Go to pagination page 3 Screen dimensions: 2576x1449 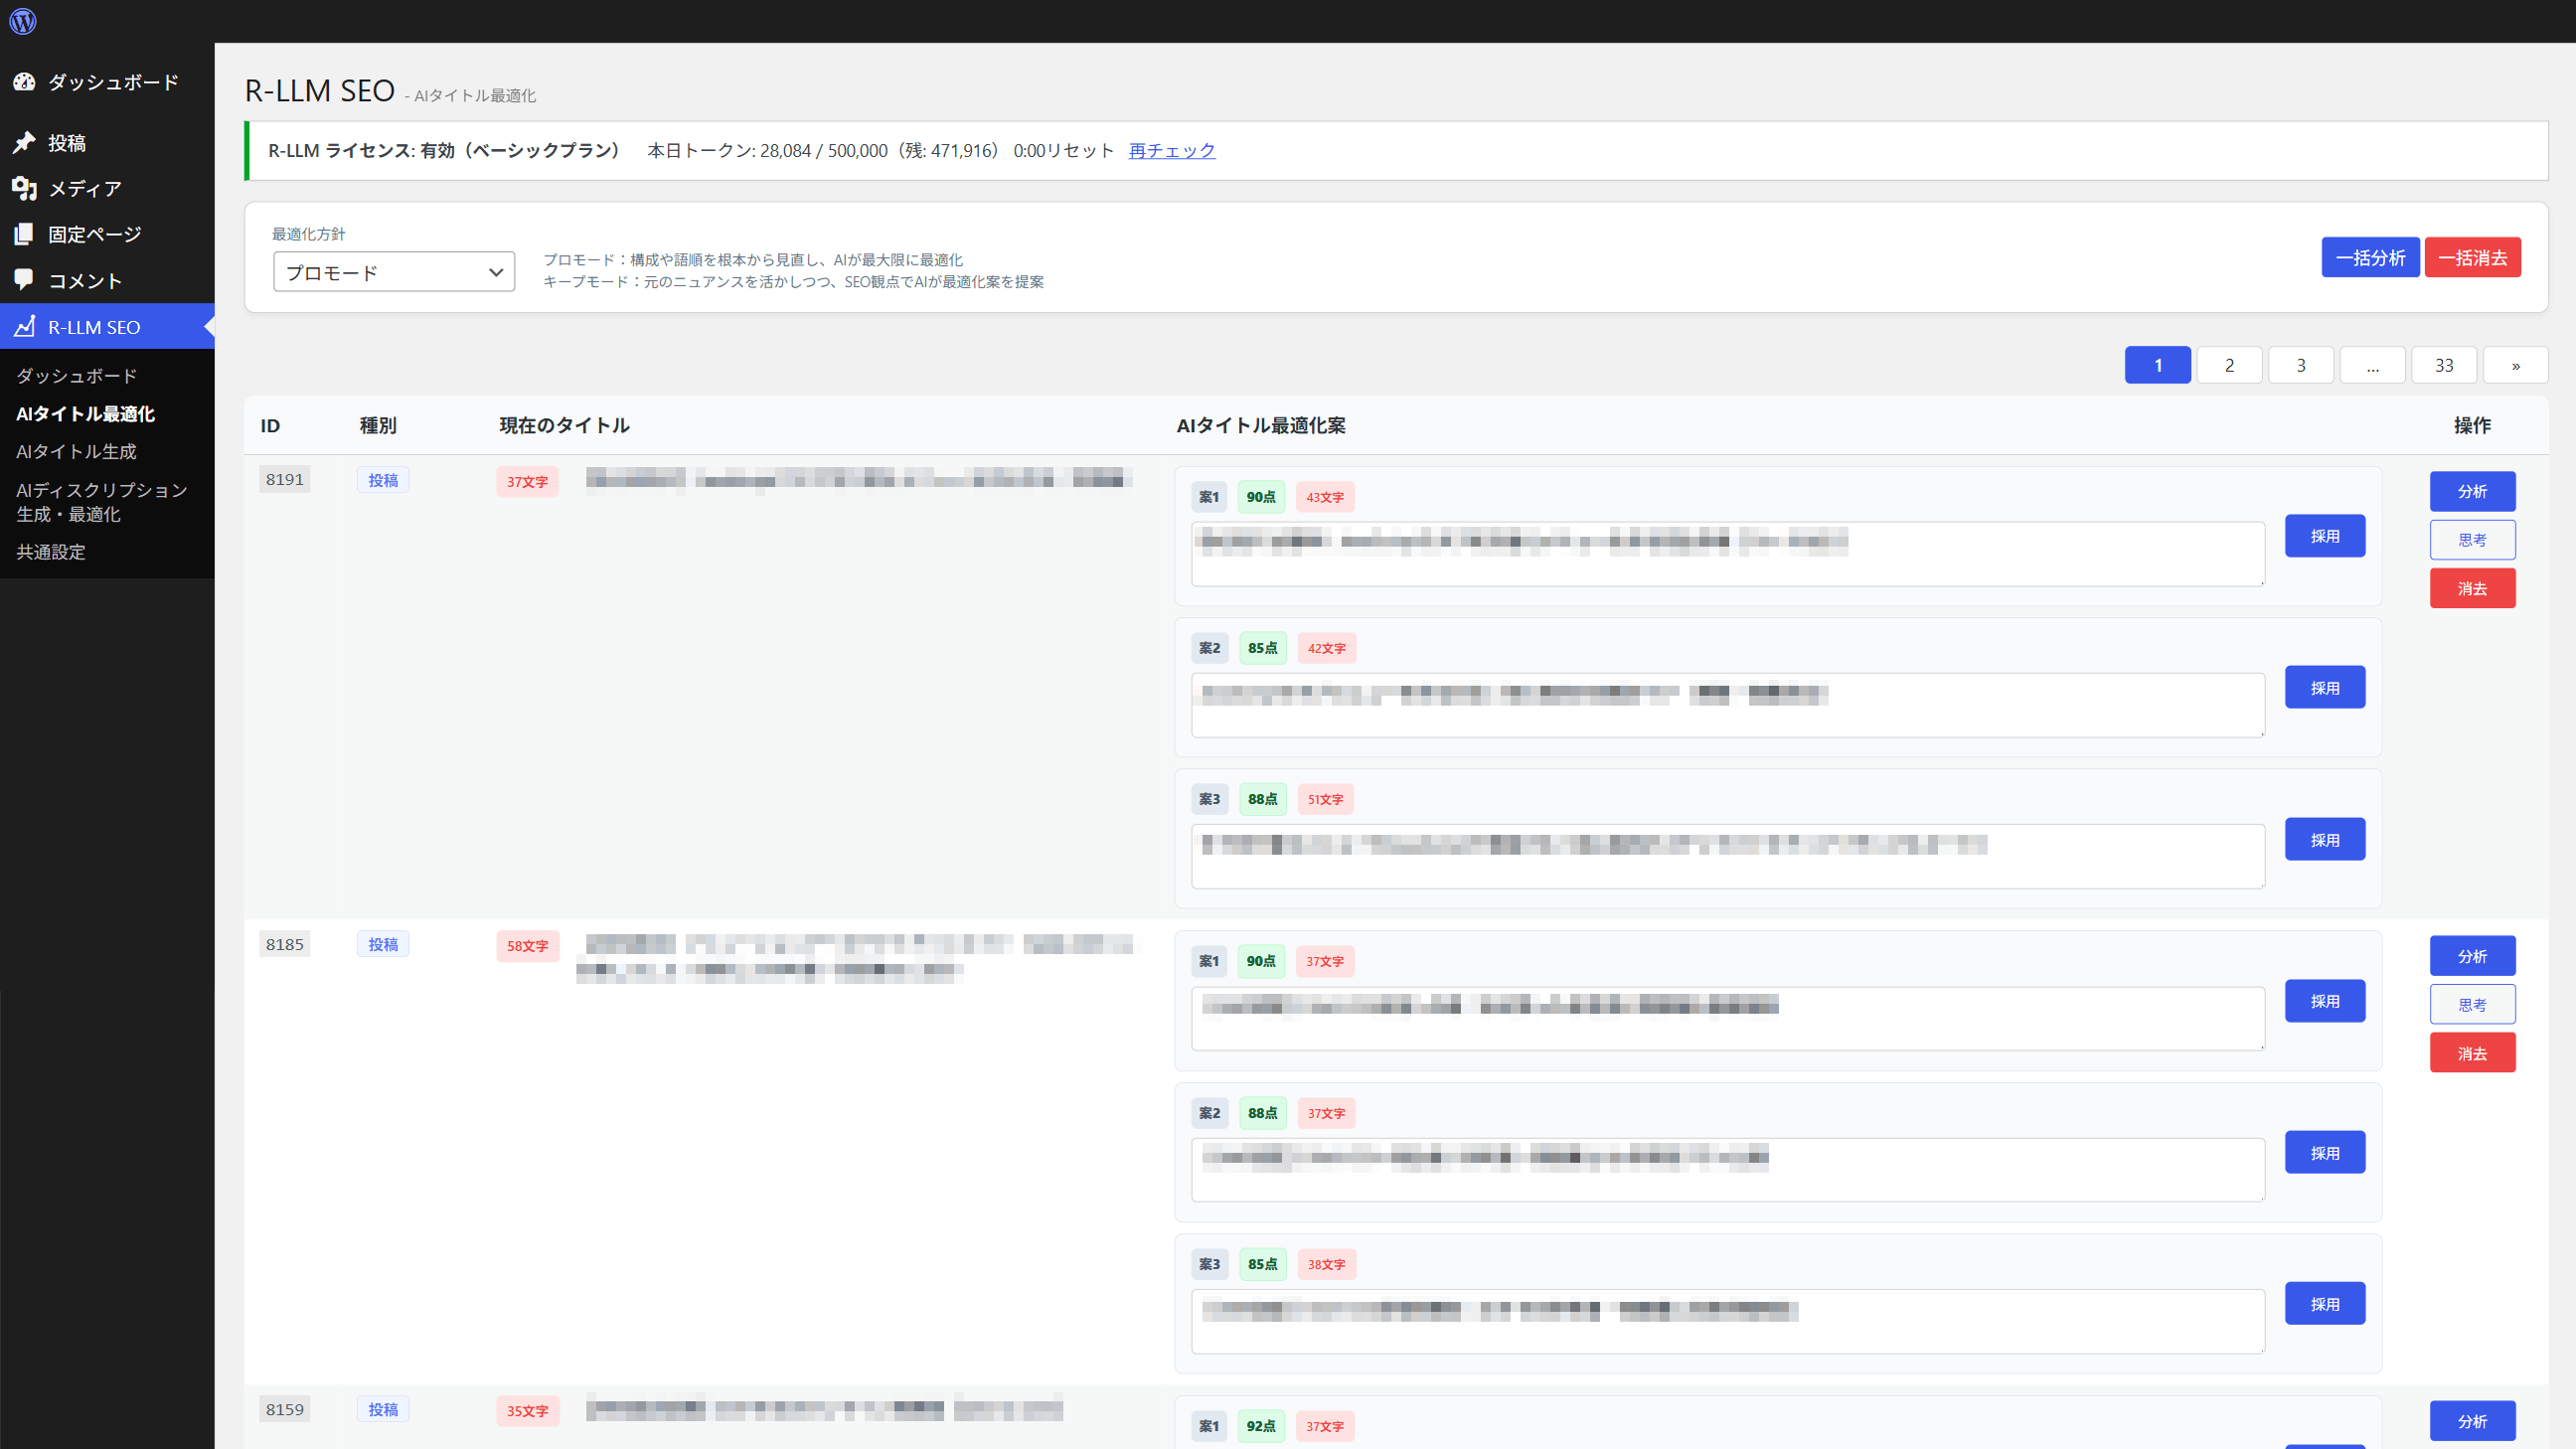tap(2301, 365)
